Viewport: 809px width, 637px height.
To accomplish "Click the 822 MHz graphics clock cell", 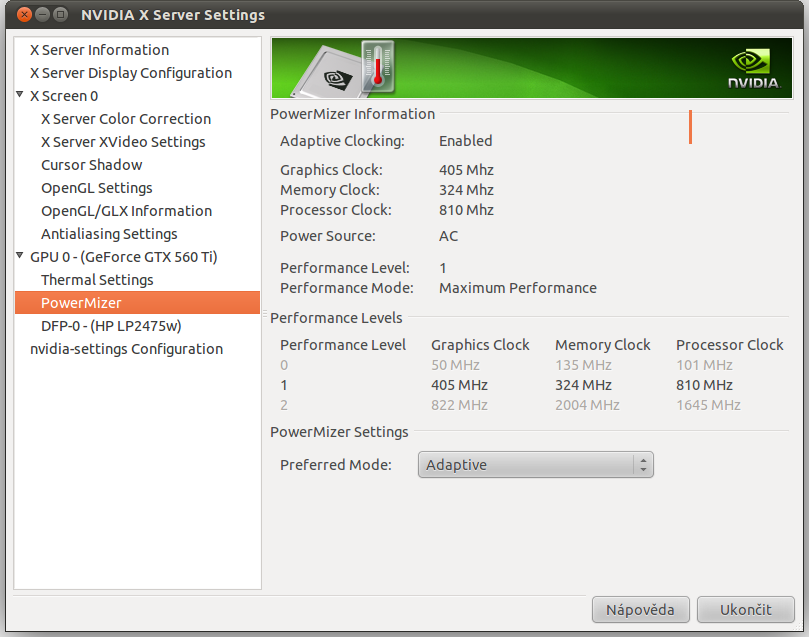I will tap(459, 405).
